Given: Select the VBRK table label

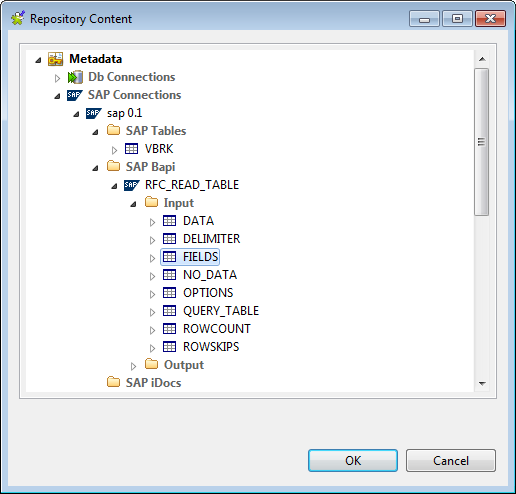Looking at the screenshot, I should (159, 149).
